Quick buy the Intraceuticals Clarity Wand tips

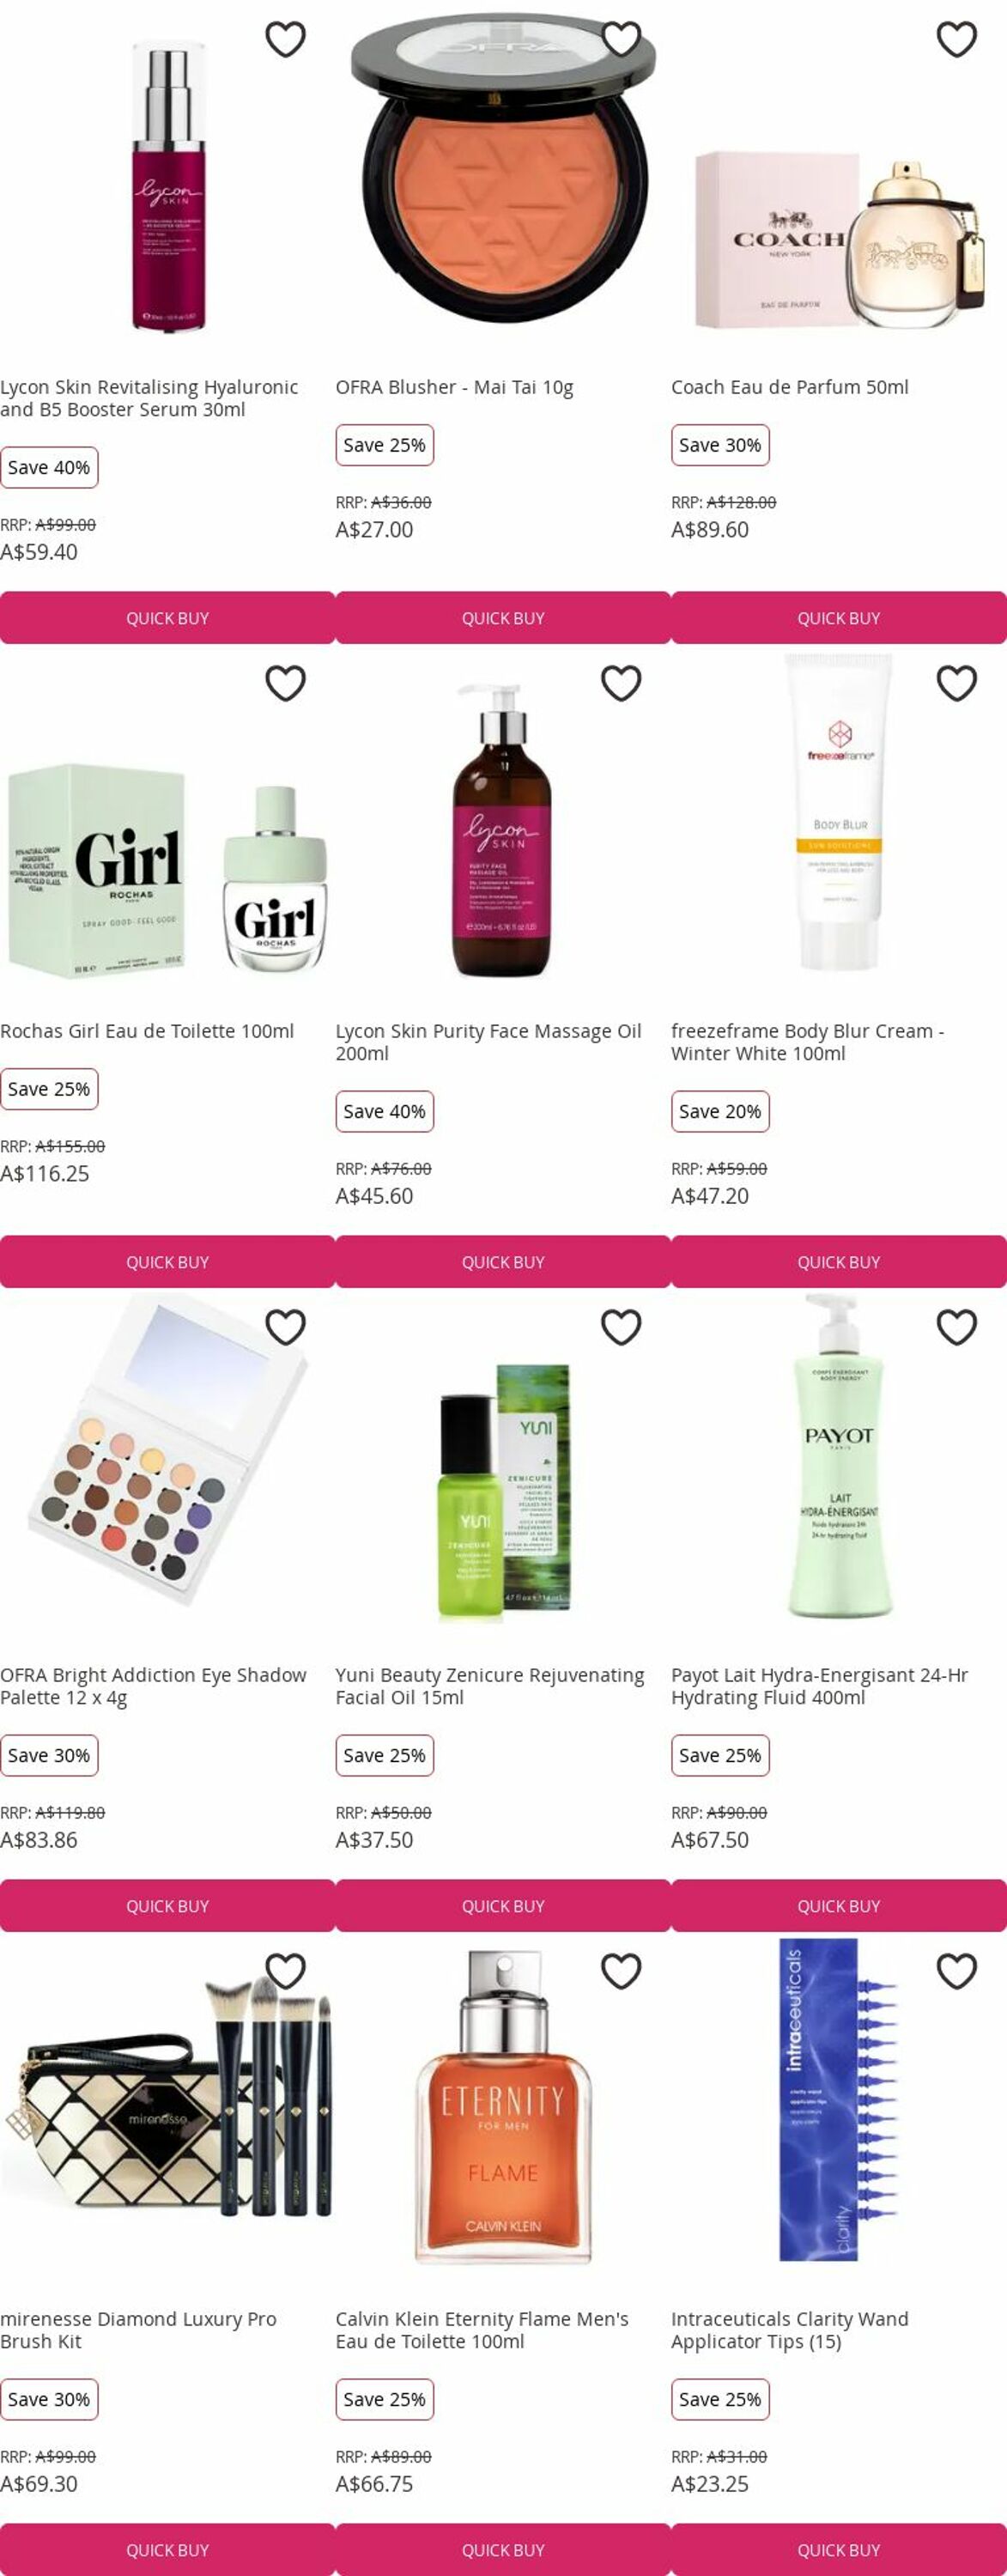click(x=839, y=2549)
